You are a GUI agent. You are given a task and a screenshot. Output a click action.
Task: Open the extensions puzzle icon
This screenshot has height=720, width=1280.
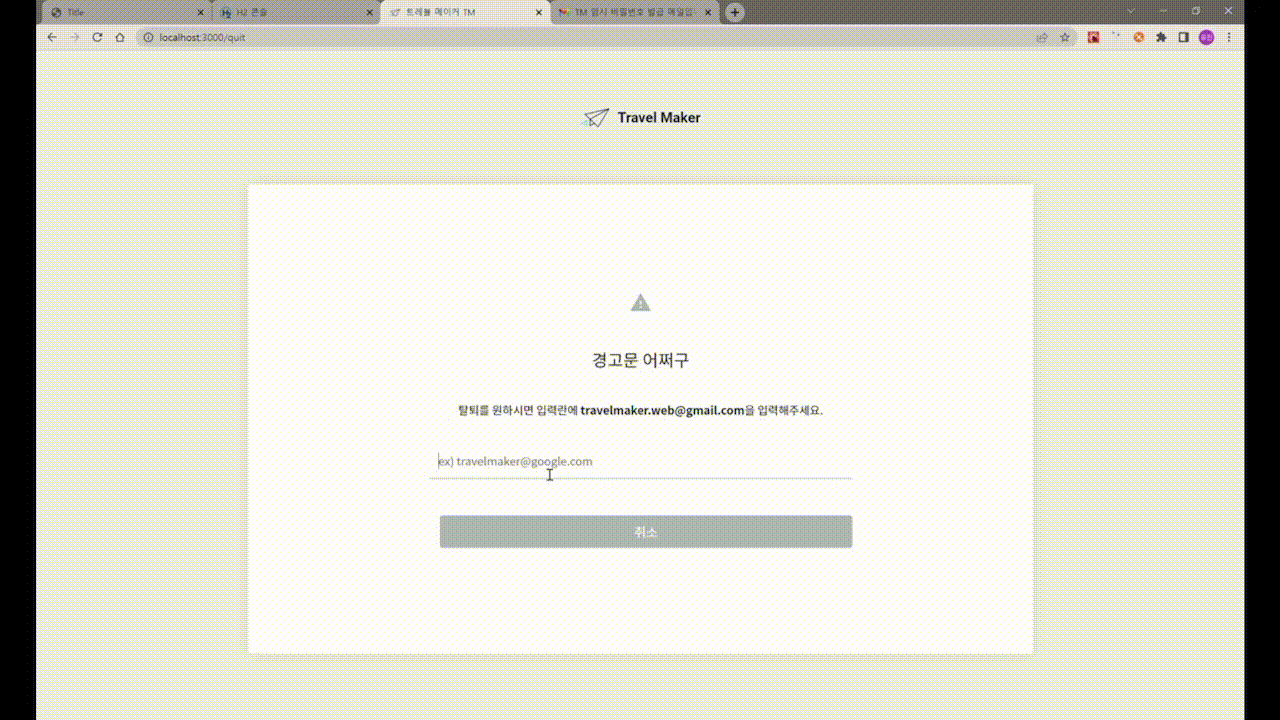click(1161, 37)
